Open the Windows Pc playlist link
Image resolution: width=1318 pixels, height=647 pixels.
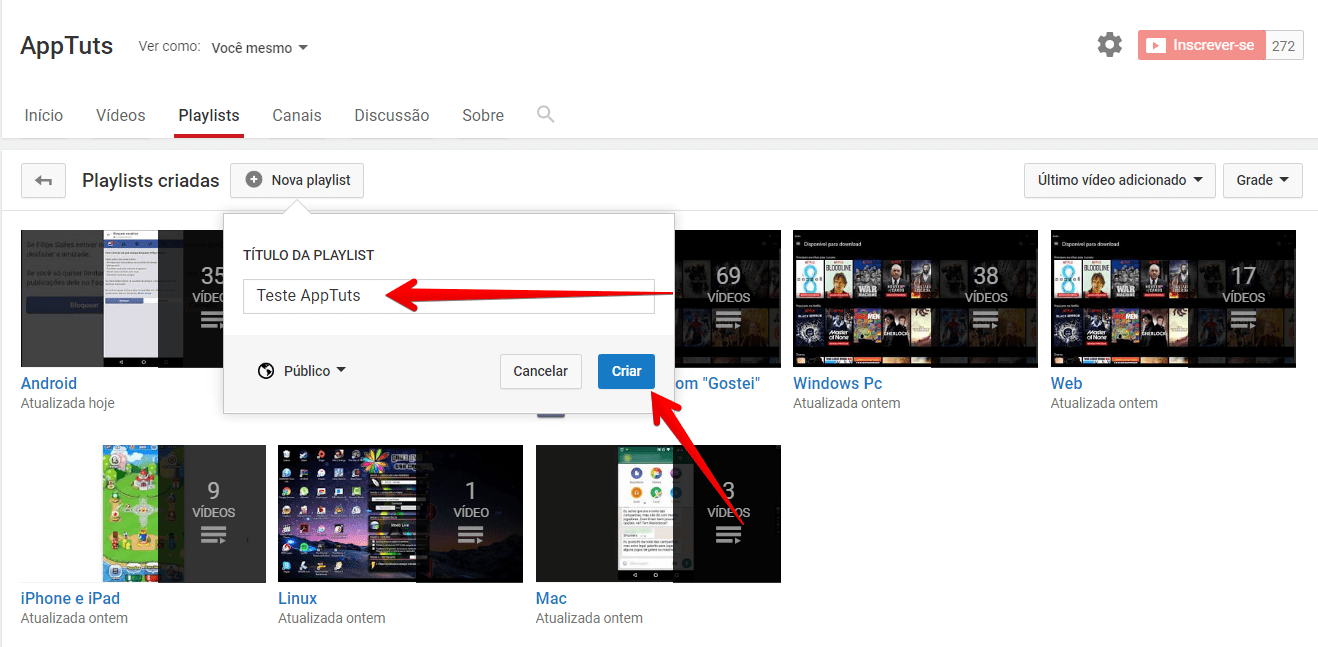(837, 383)
